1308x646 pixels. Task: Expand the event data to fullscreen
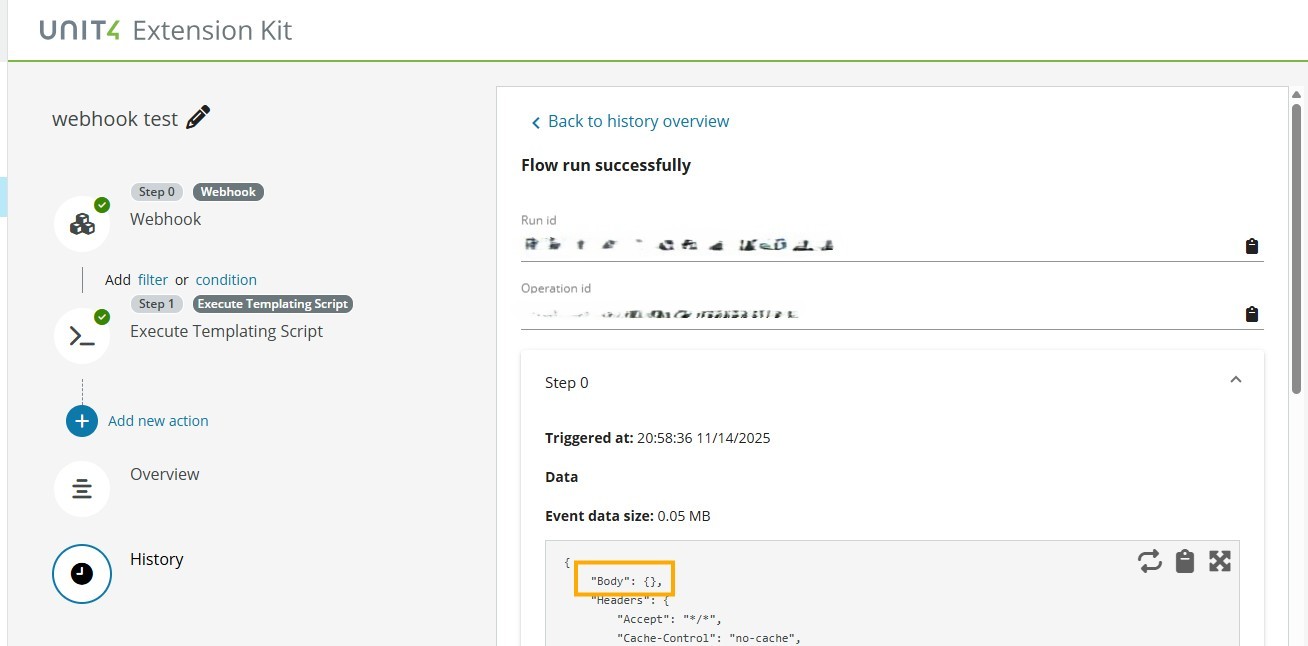pyautogui.click(x=1219, y=561)
